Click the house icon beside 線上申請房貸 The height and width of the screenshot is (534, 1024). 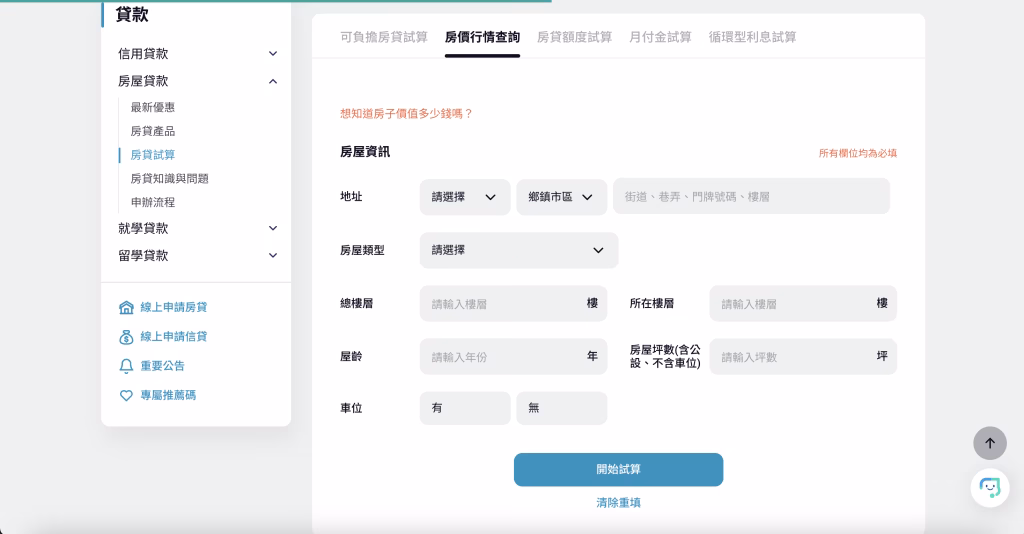[x=126, y=307]
